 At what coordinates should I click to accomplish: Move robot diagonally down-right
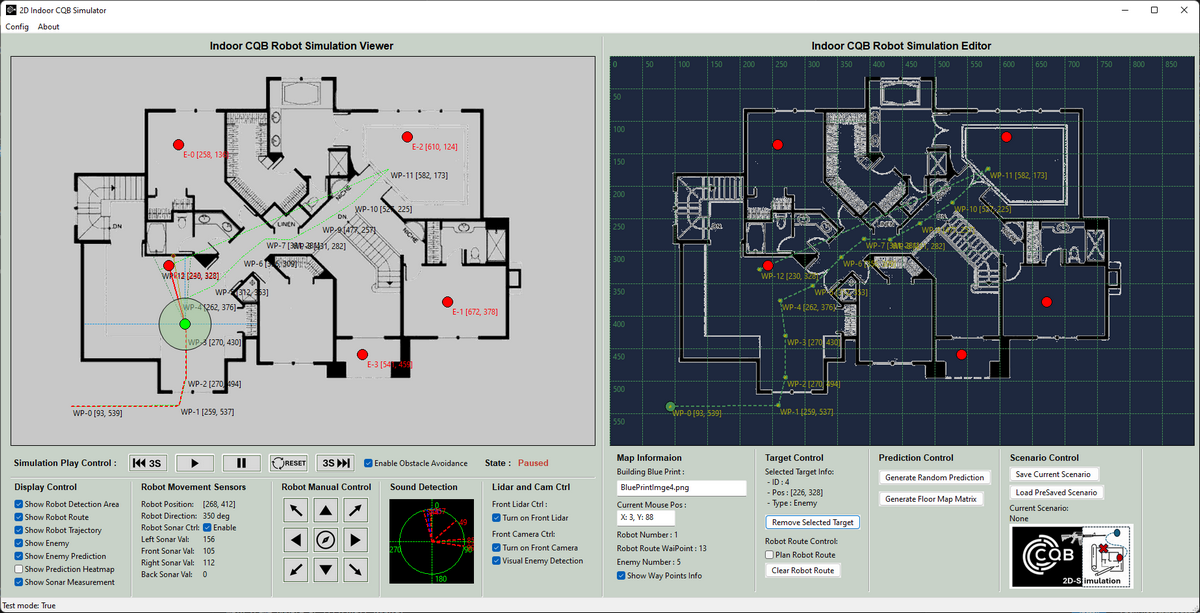click(355, 570)
